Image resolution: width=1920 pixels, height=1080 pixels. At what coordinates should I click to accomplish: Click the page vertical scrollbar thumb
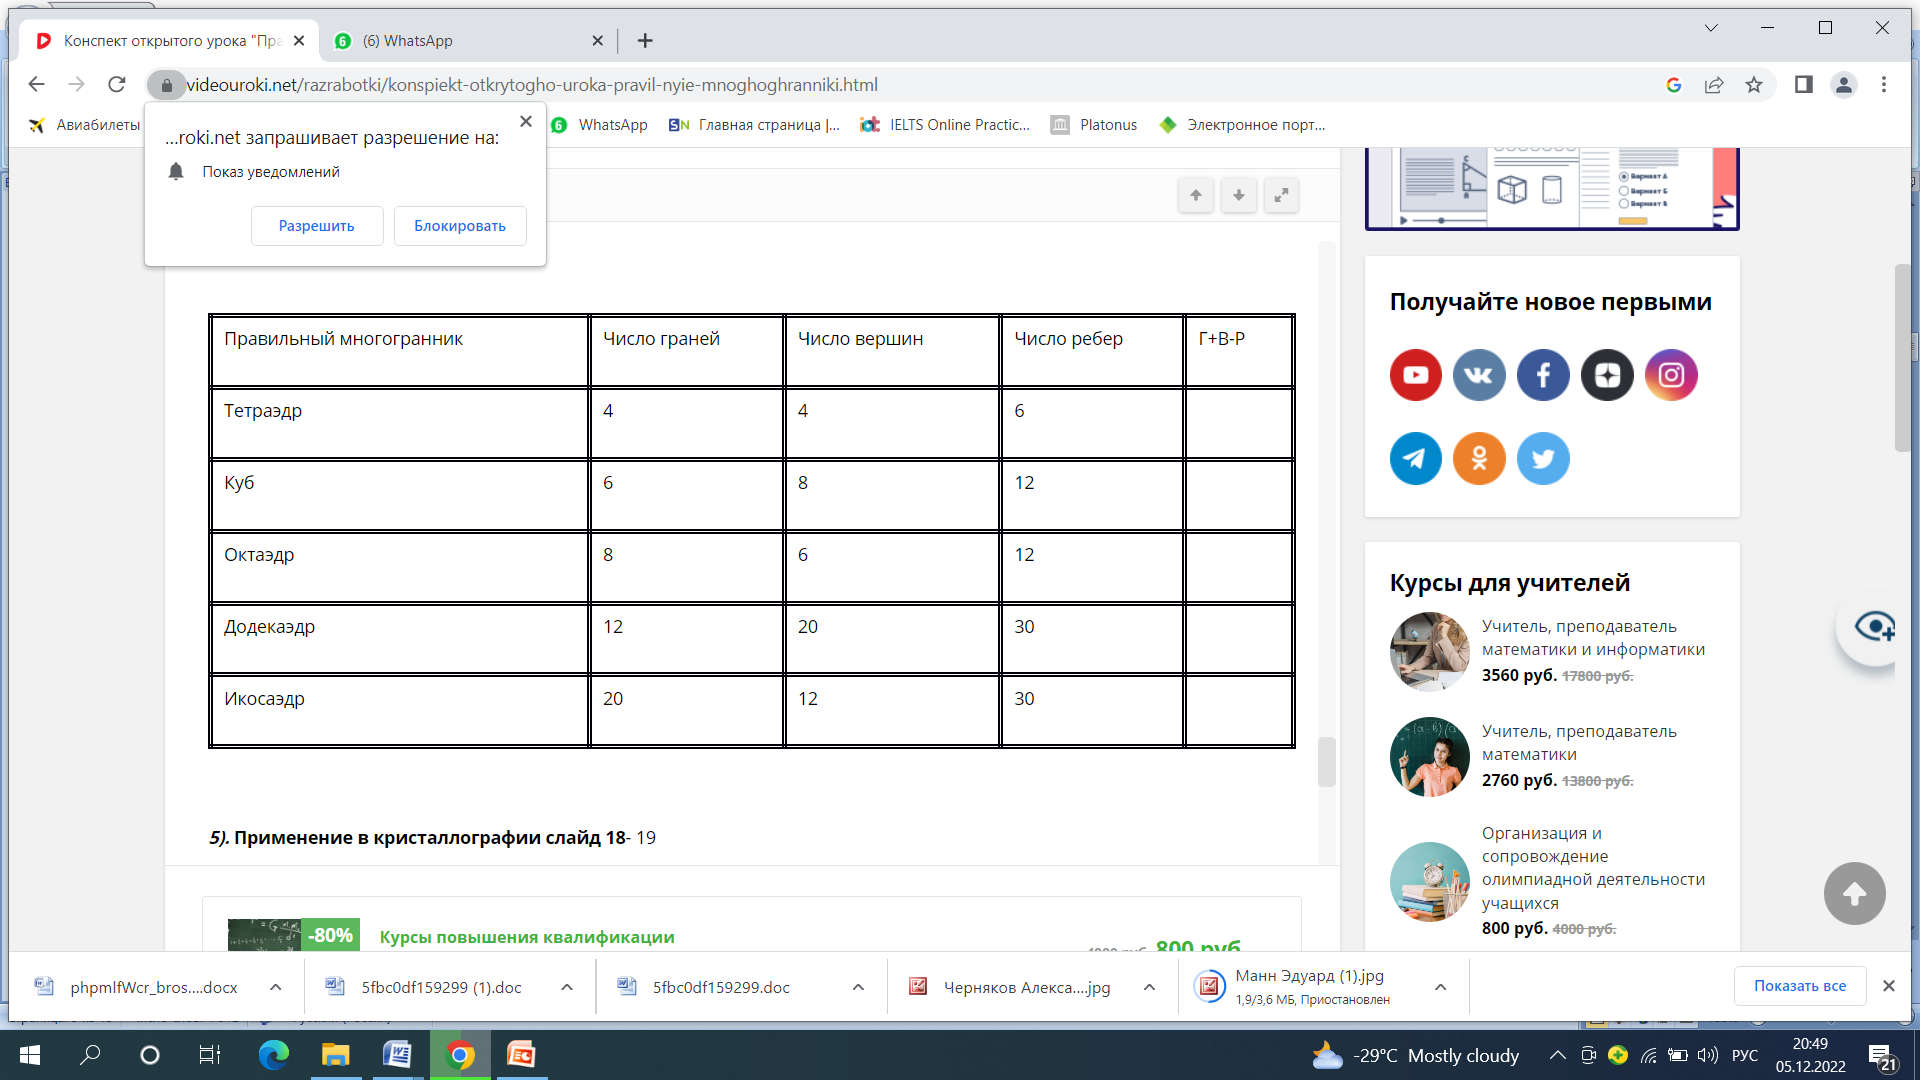1902,358
